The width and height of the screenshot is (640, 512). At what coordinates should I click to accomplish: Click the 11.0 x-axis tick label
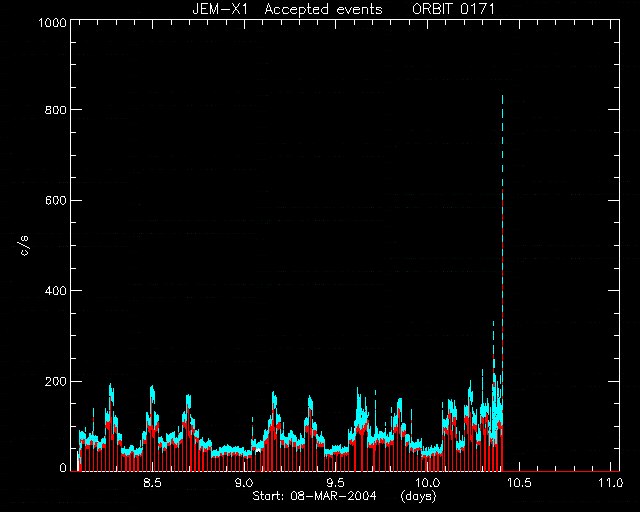click(x=610, y=483)
